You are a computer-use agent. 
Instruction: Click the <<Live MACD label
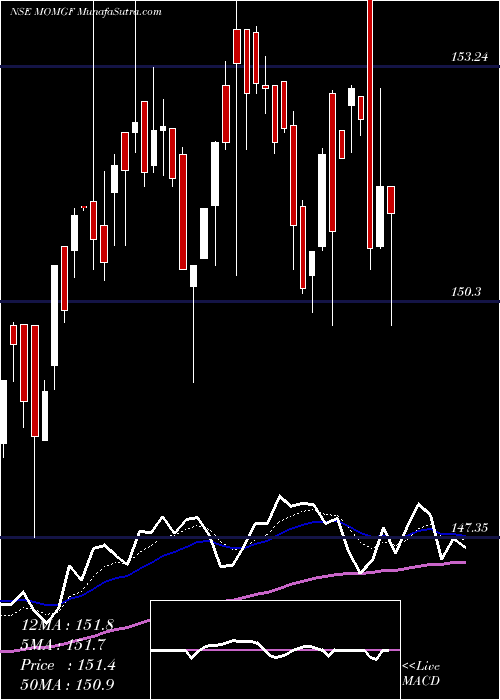click(x=421, y=674)
